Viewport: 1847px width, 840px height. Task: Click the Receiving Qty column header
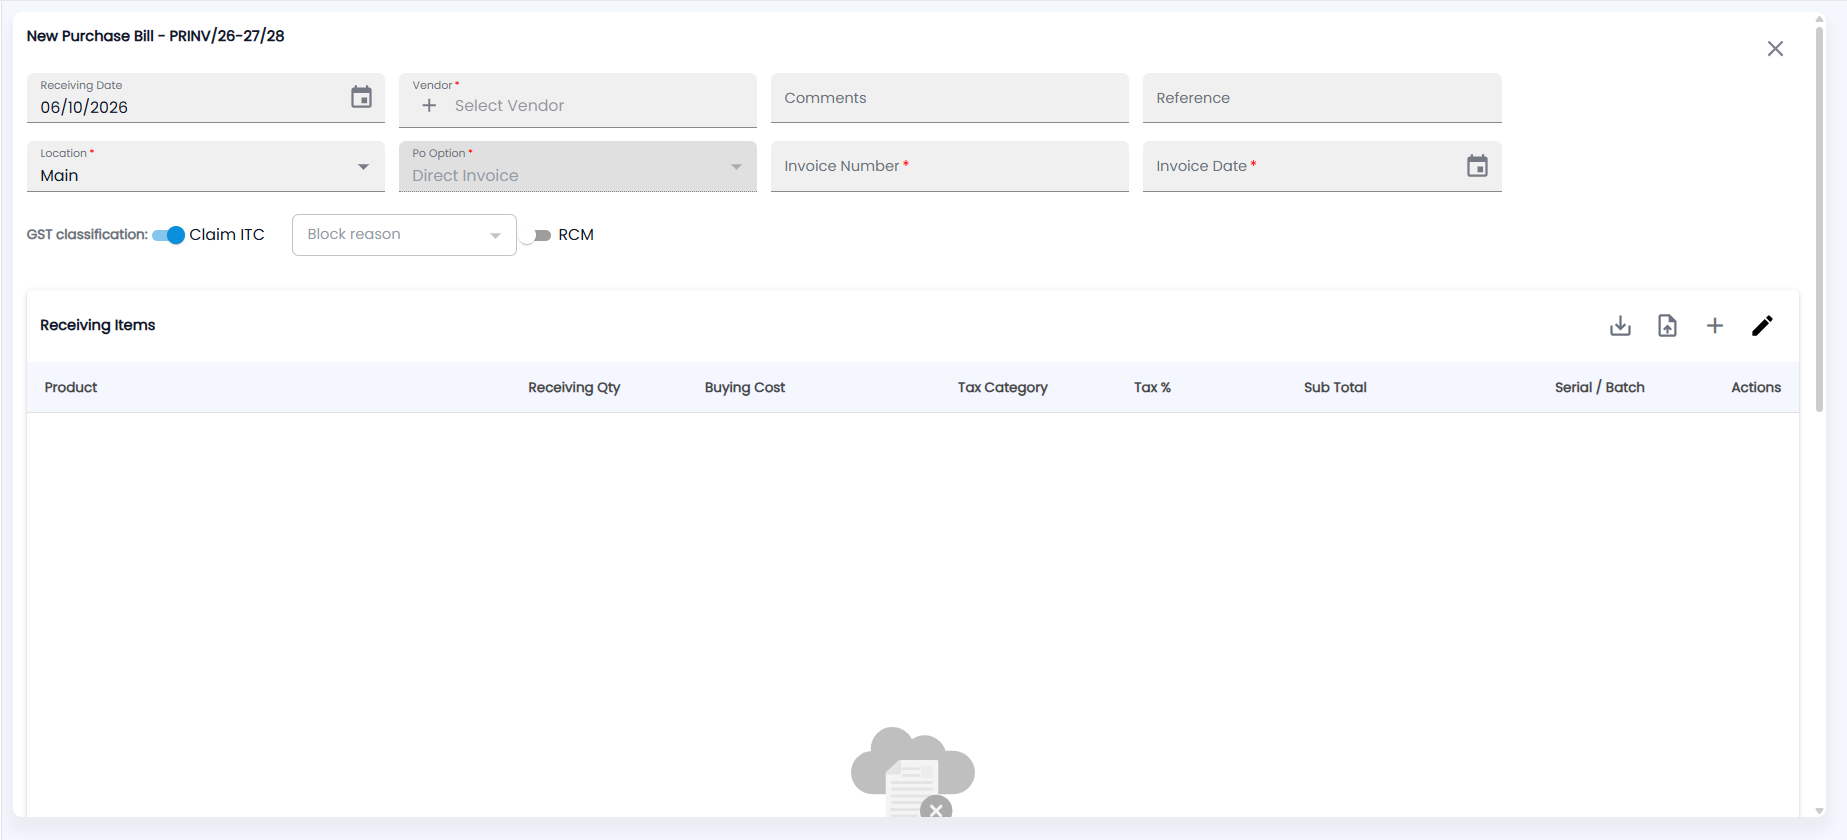click(x=574, y=387)
